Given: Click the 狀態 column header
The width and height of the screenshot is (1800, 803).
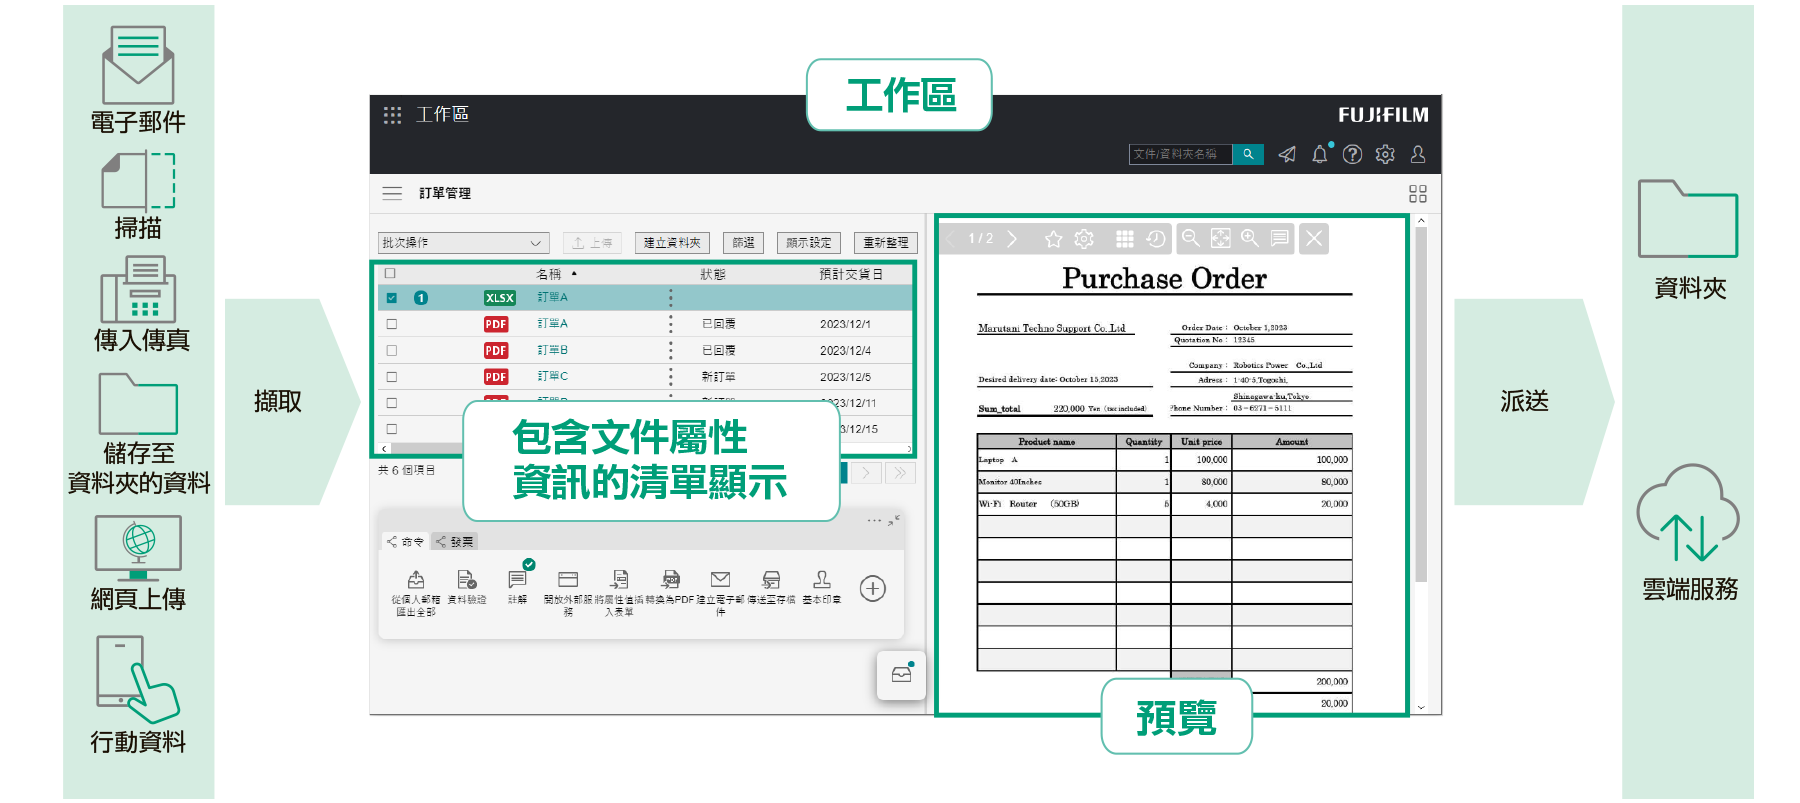Looking at the screenshot, I should pos(713,274).
